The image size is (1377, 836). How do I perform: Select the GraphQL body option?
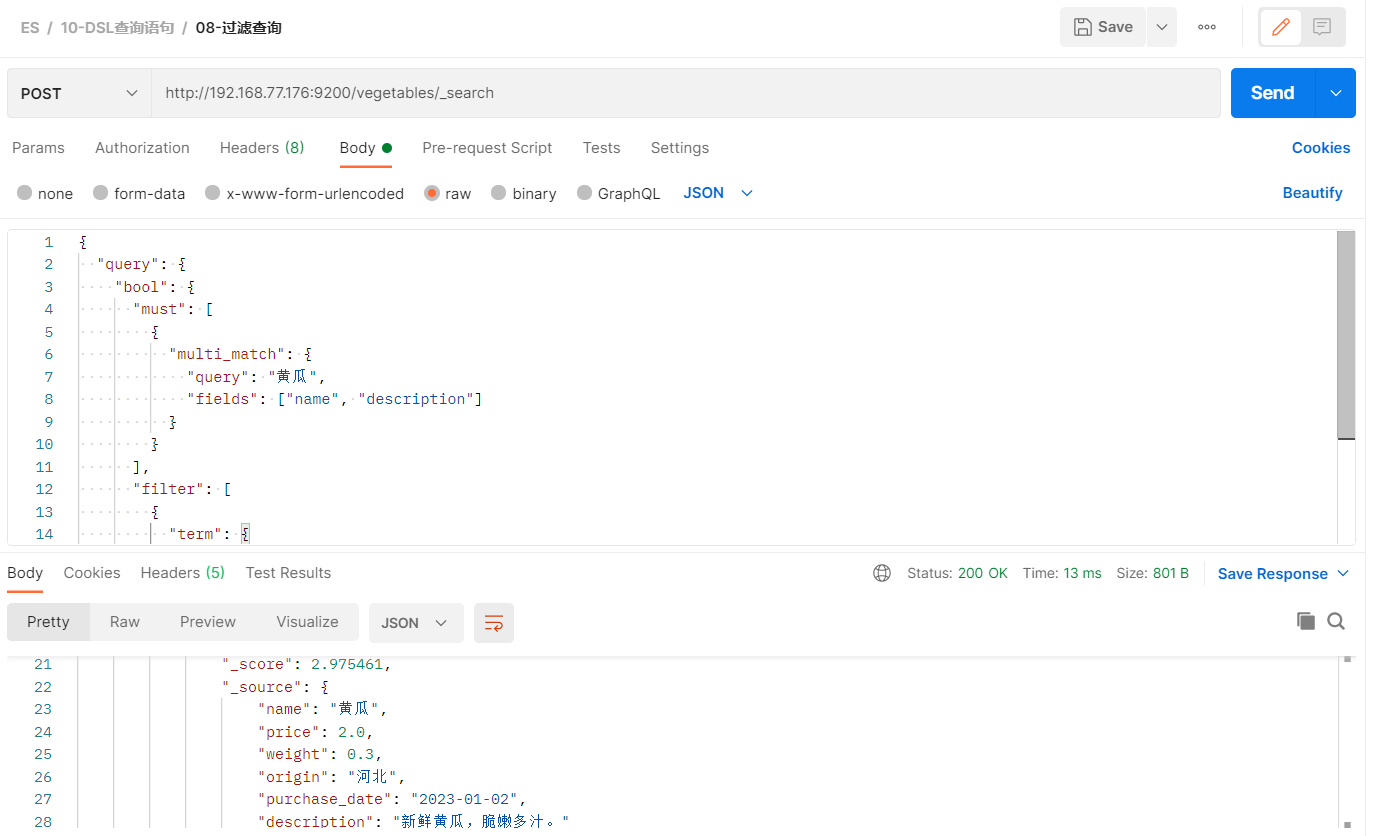(x=619, y=193)
